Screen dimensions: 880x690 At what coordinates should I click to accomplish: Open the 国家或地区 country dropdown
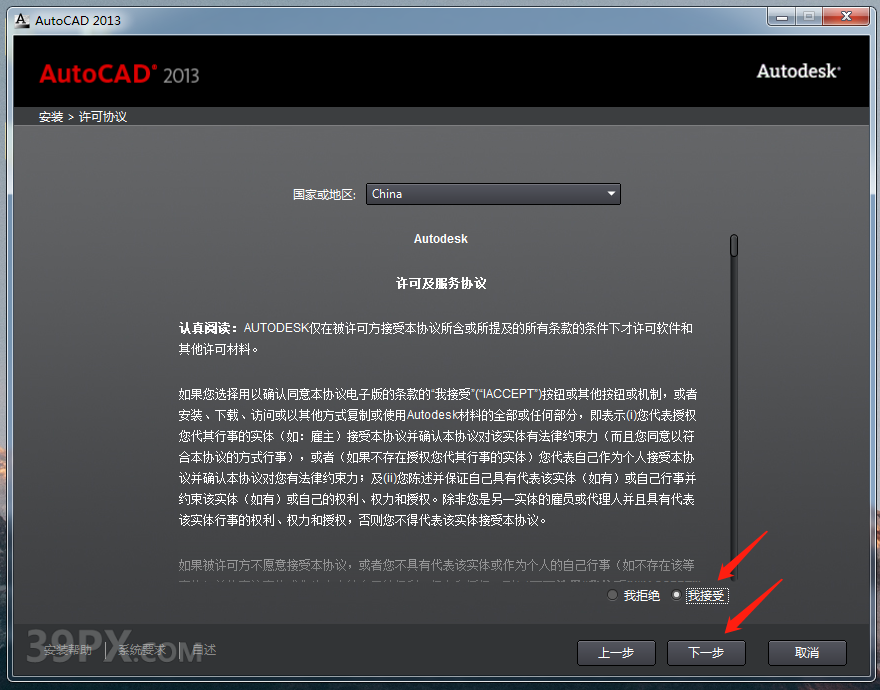coord(493,193)
